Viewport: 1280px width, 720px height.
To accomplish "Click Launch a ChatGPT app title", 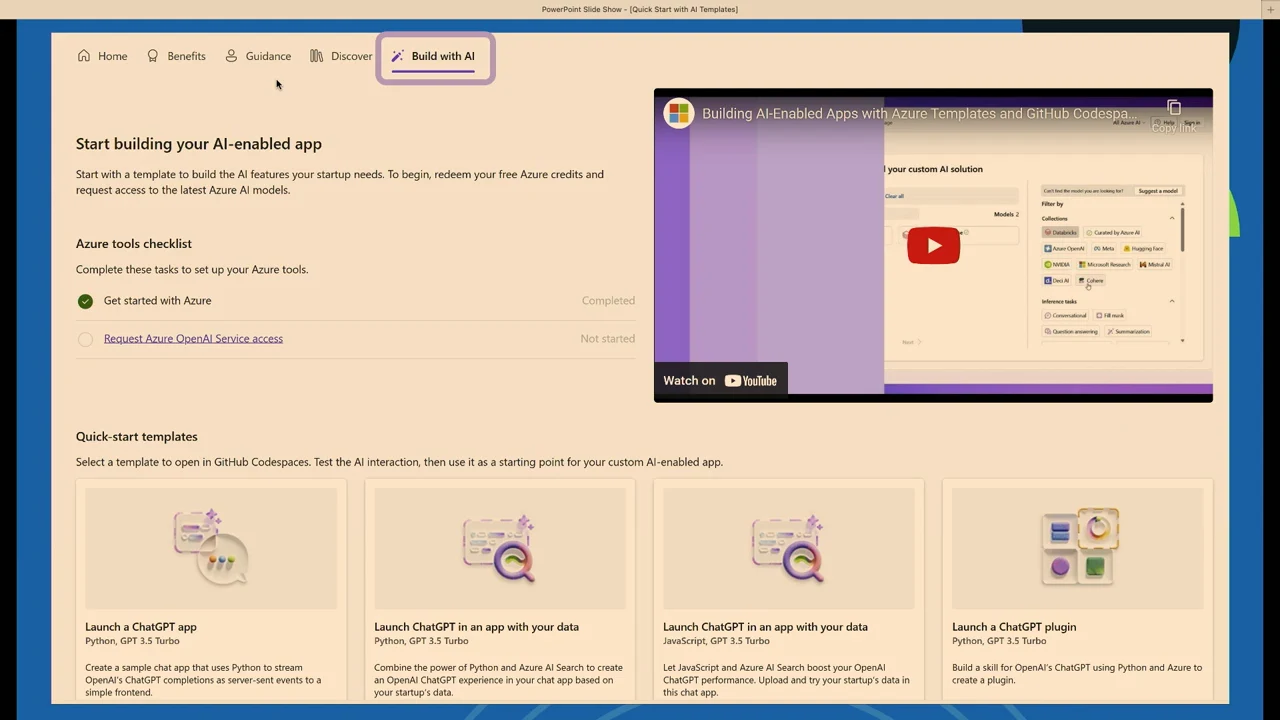I will 141,627.
